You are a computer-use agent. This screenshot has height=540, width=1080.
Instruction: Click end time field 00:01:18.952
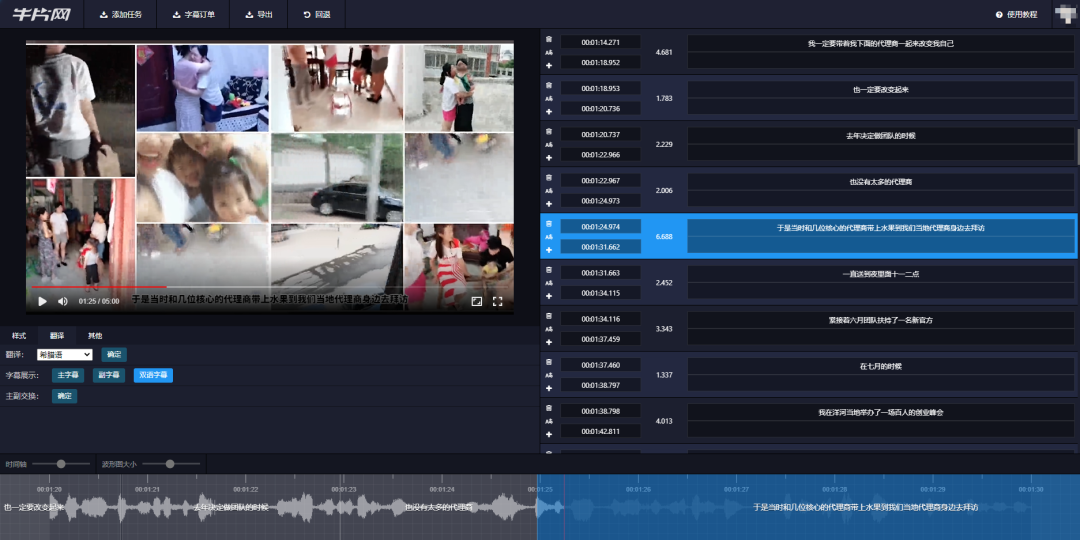[x=601, y=62]
